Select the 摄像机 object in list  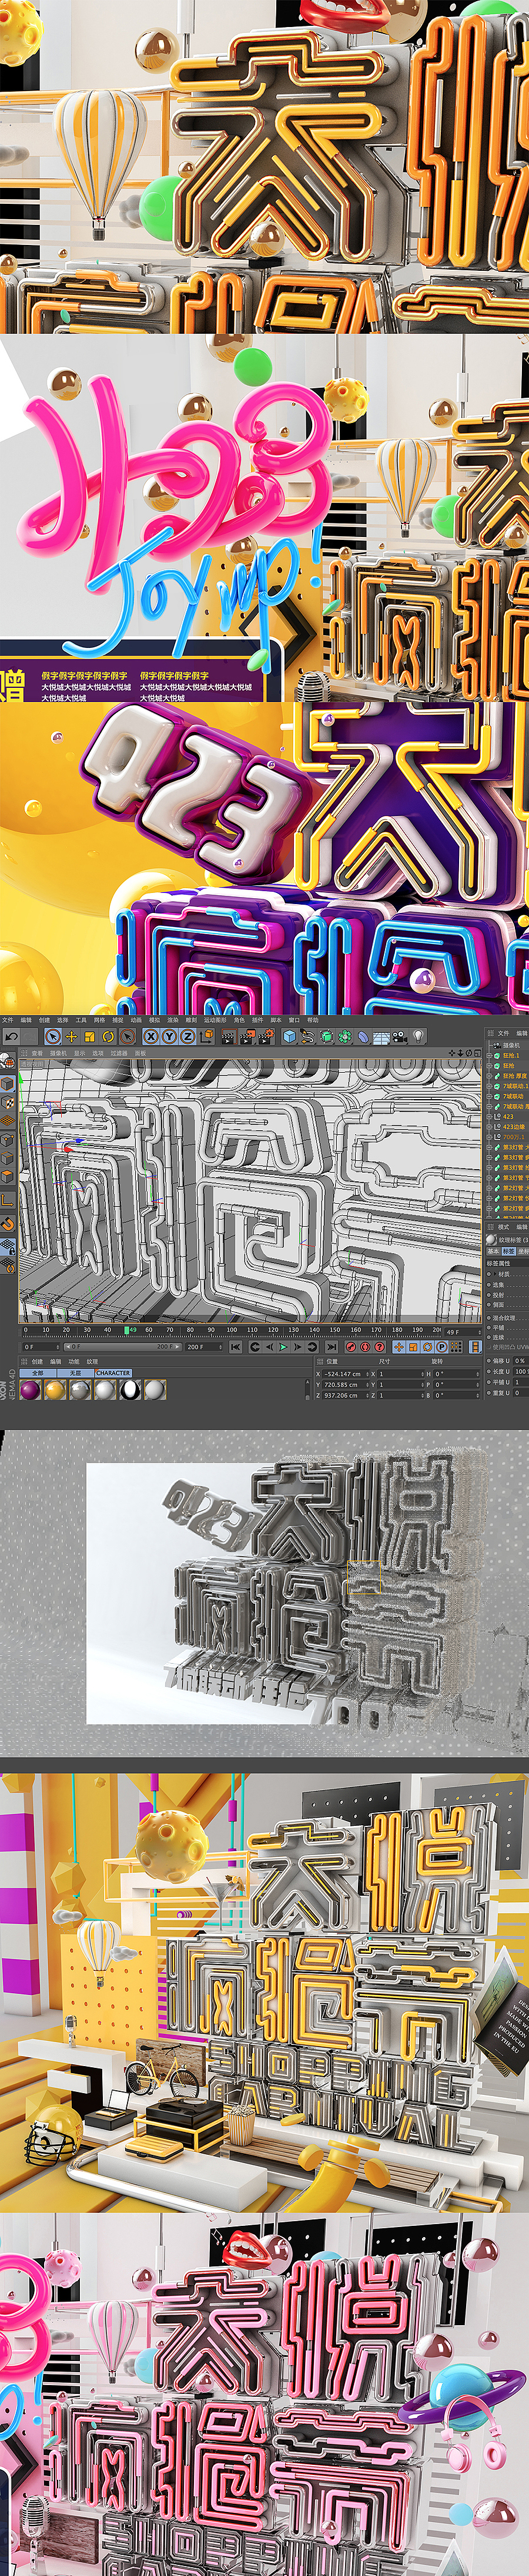(511, 1046)
